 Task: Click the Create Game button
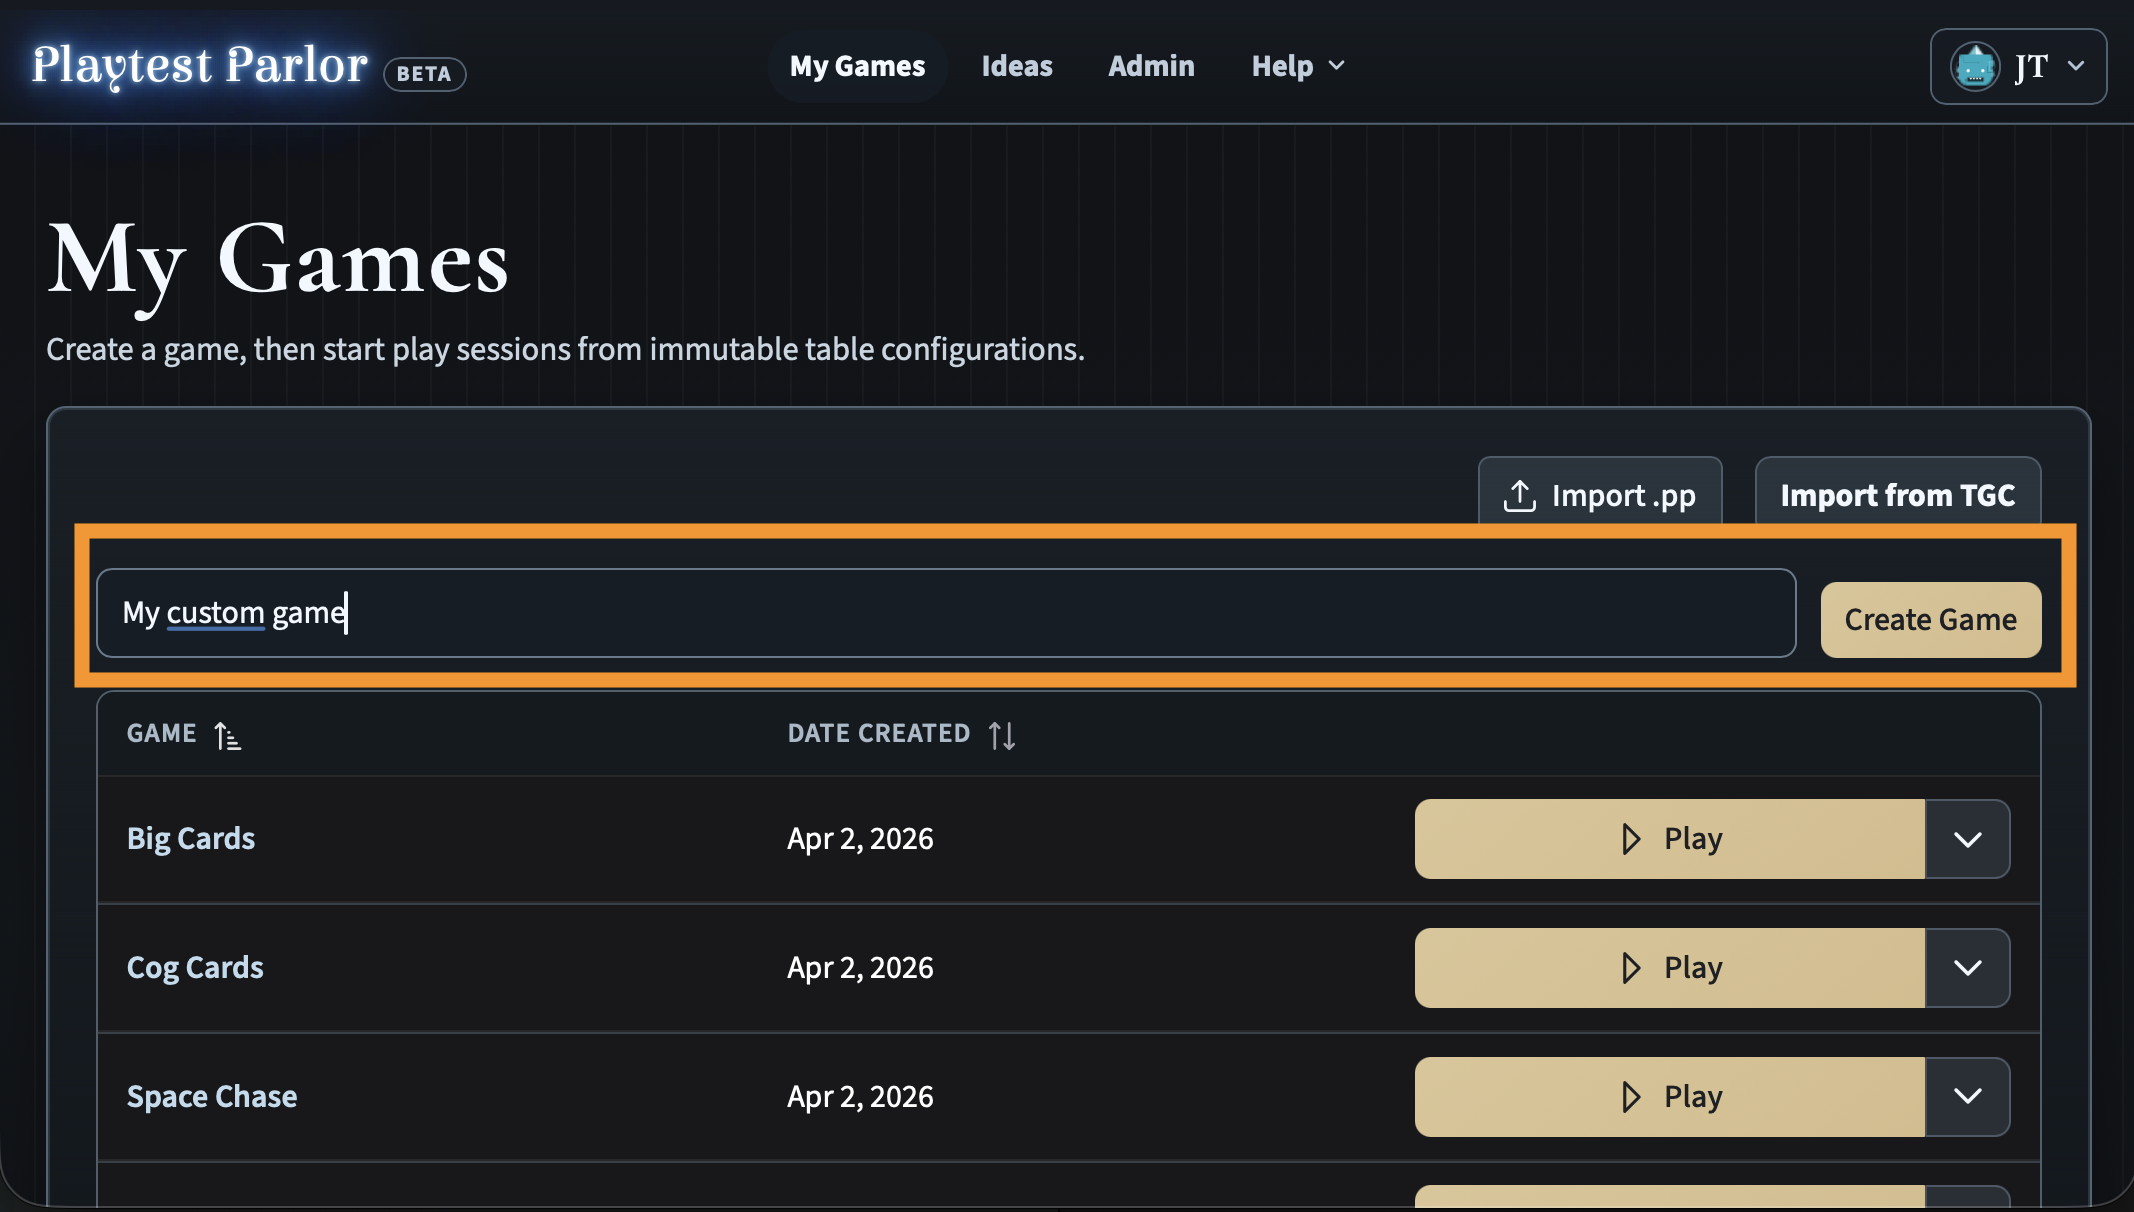(x=1930, y=619)
